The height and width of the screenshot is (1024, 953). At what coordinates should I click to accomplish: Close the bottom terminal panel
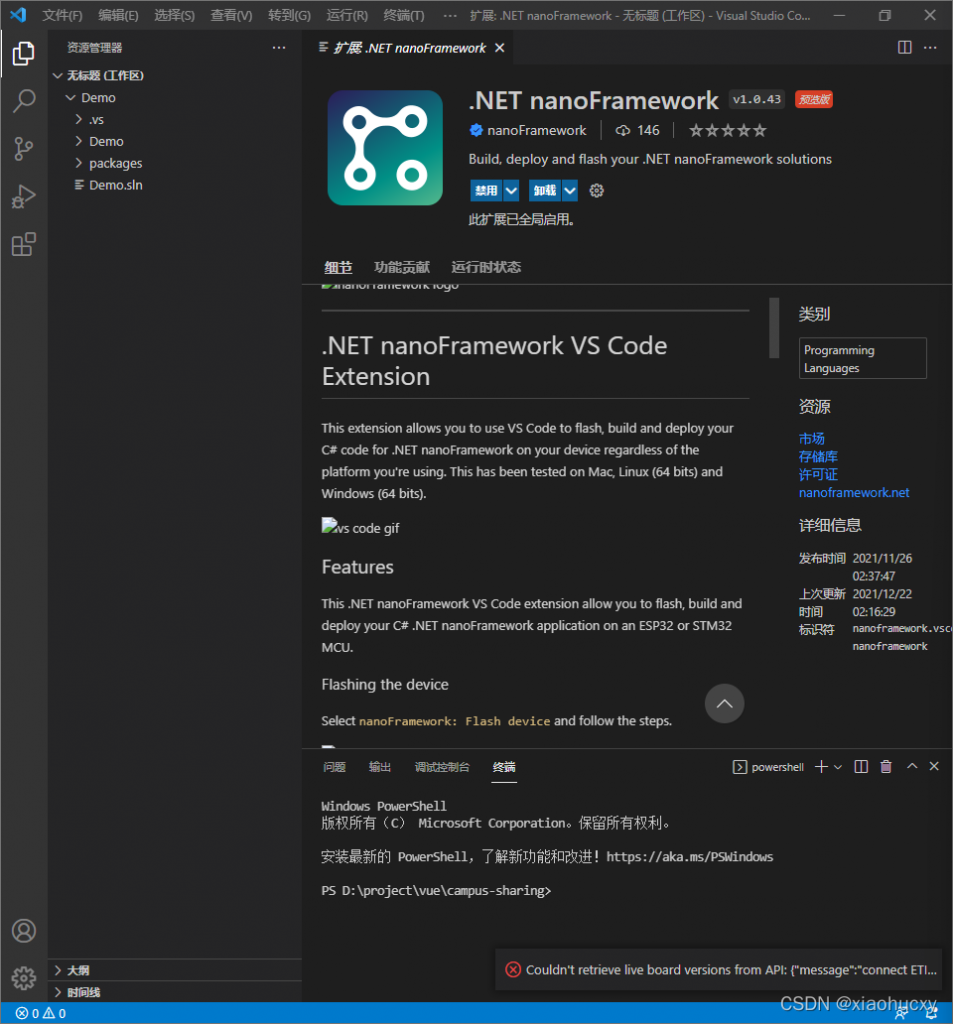[x=934, y=766]
